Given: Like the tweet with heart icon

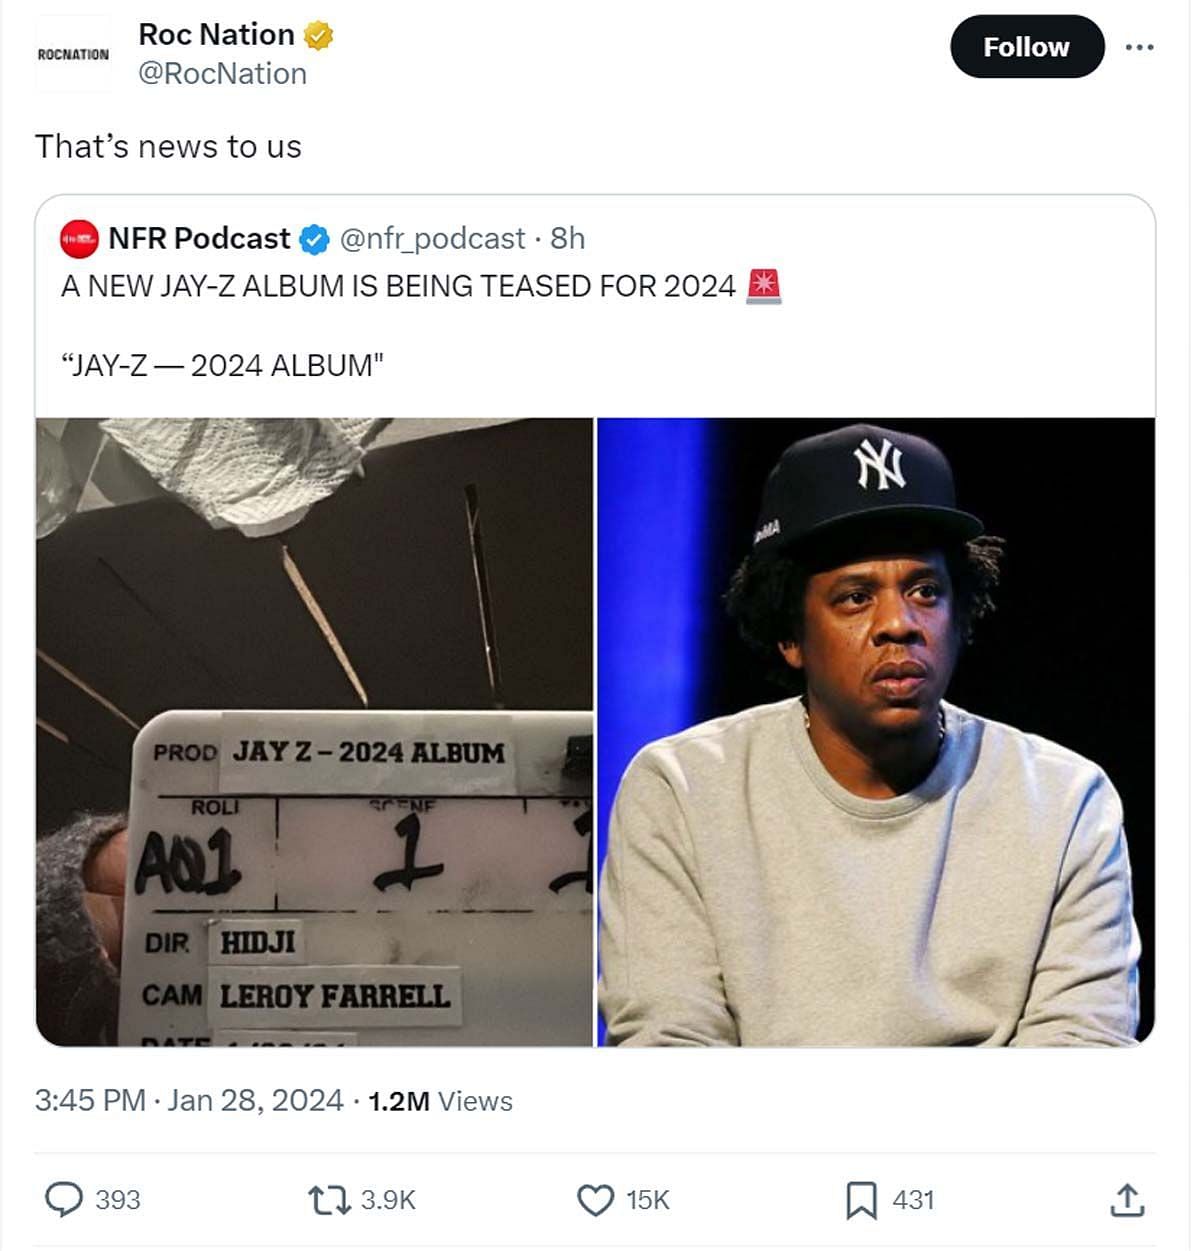Looking at the screenshot, I should click(596, 1199).
